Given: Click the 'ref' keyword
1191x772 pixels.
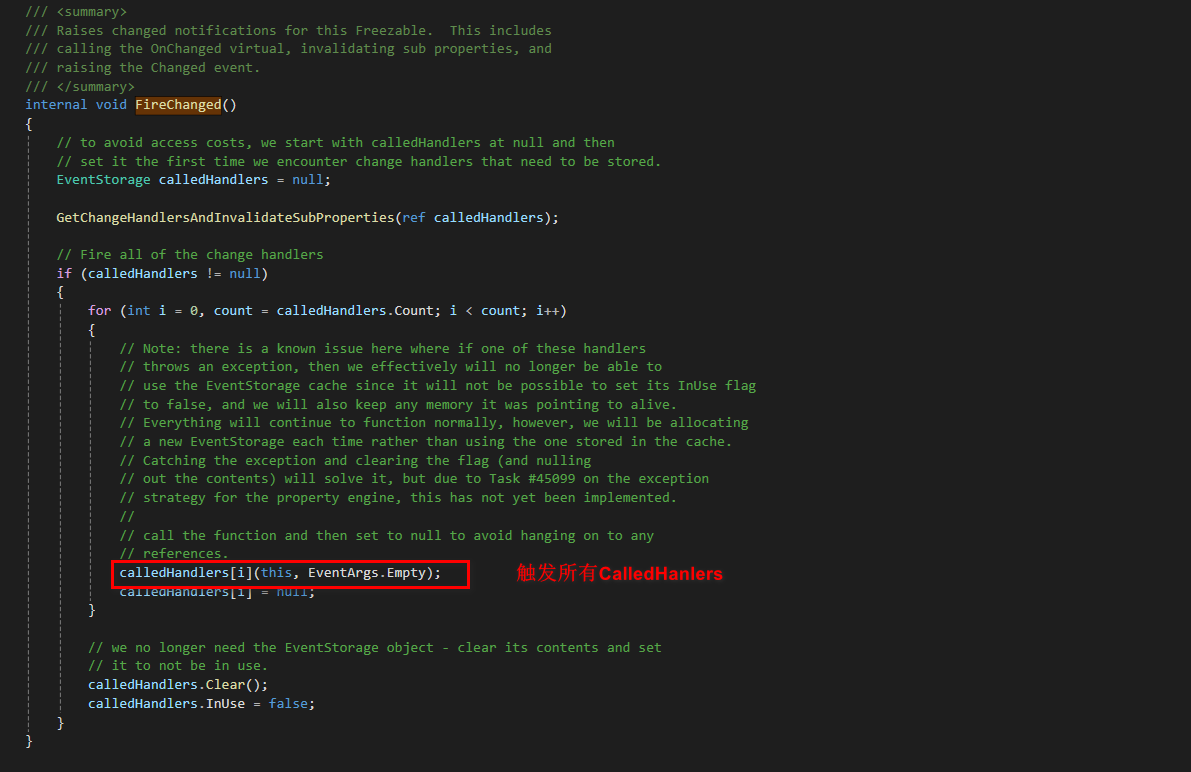Looking at the screenshot, I should (414, 218).
